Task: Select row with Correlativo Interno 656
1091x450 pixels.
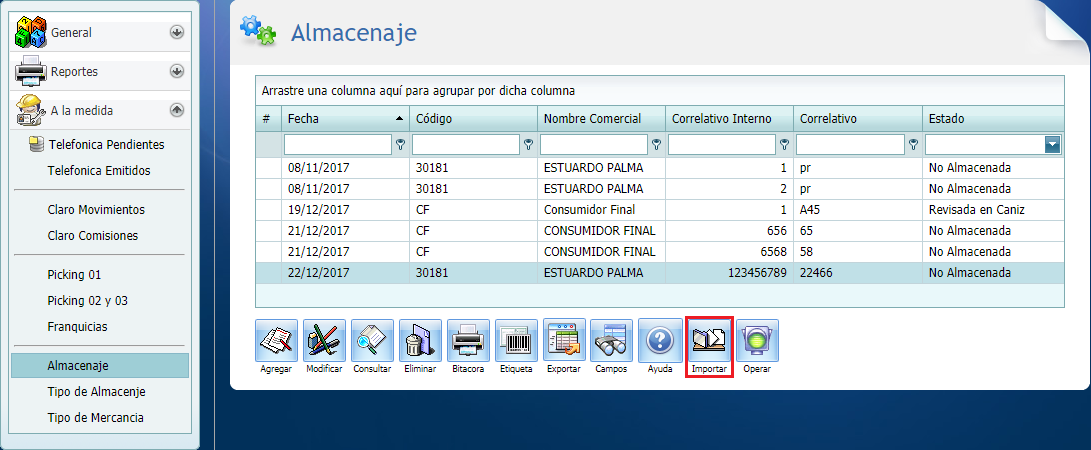Action: [660, 230]
